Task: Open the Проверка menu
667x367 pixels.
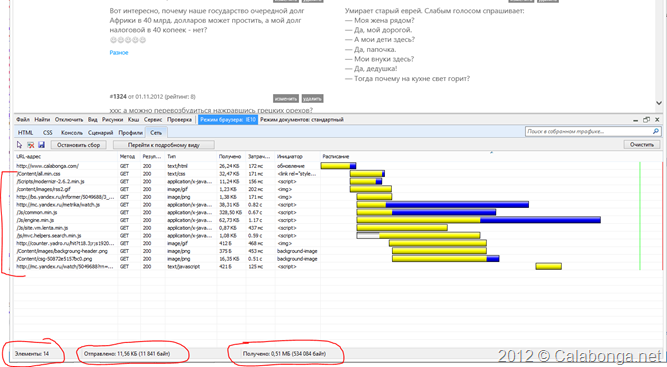Action: 179,120
